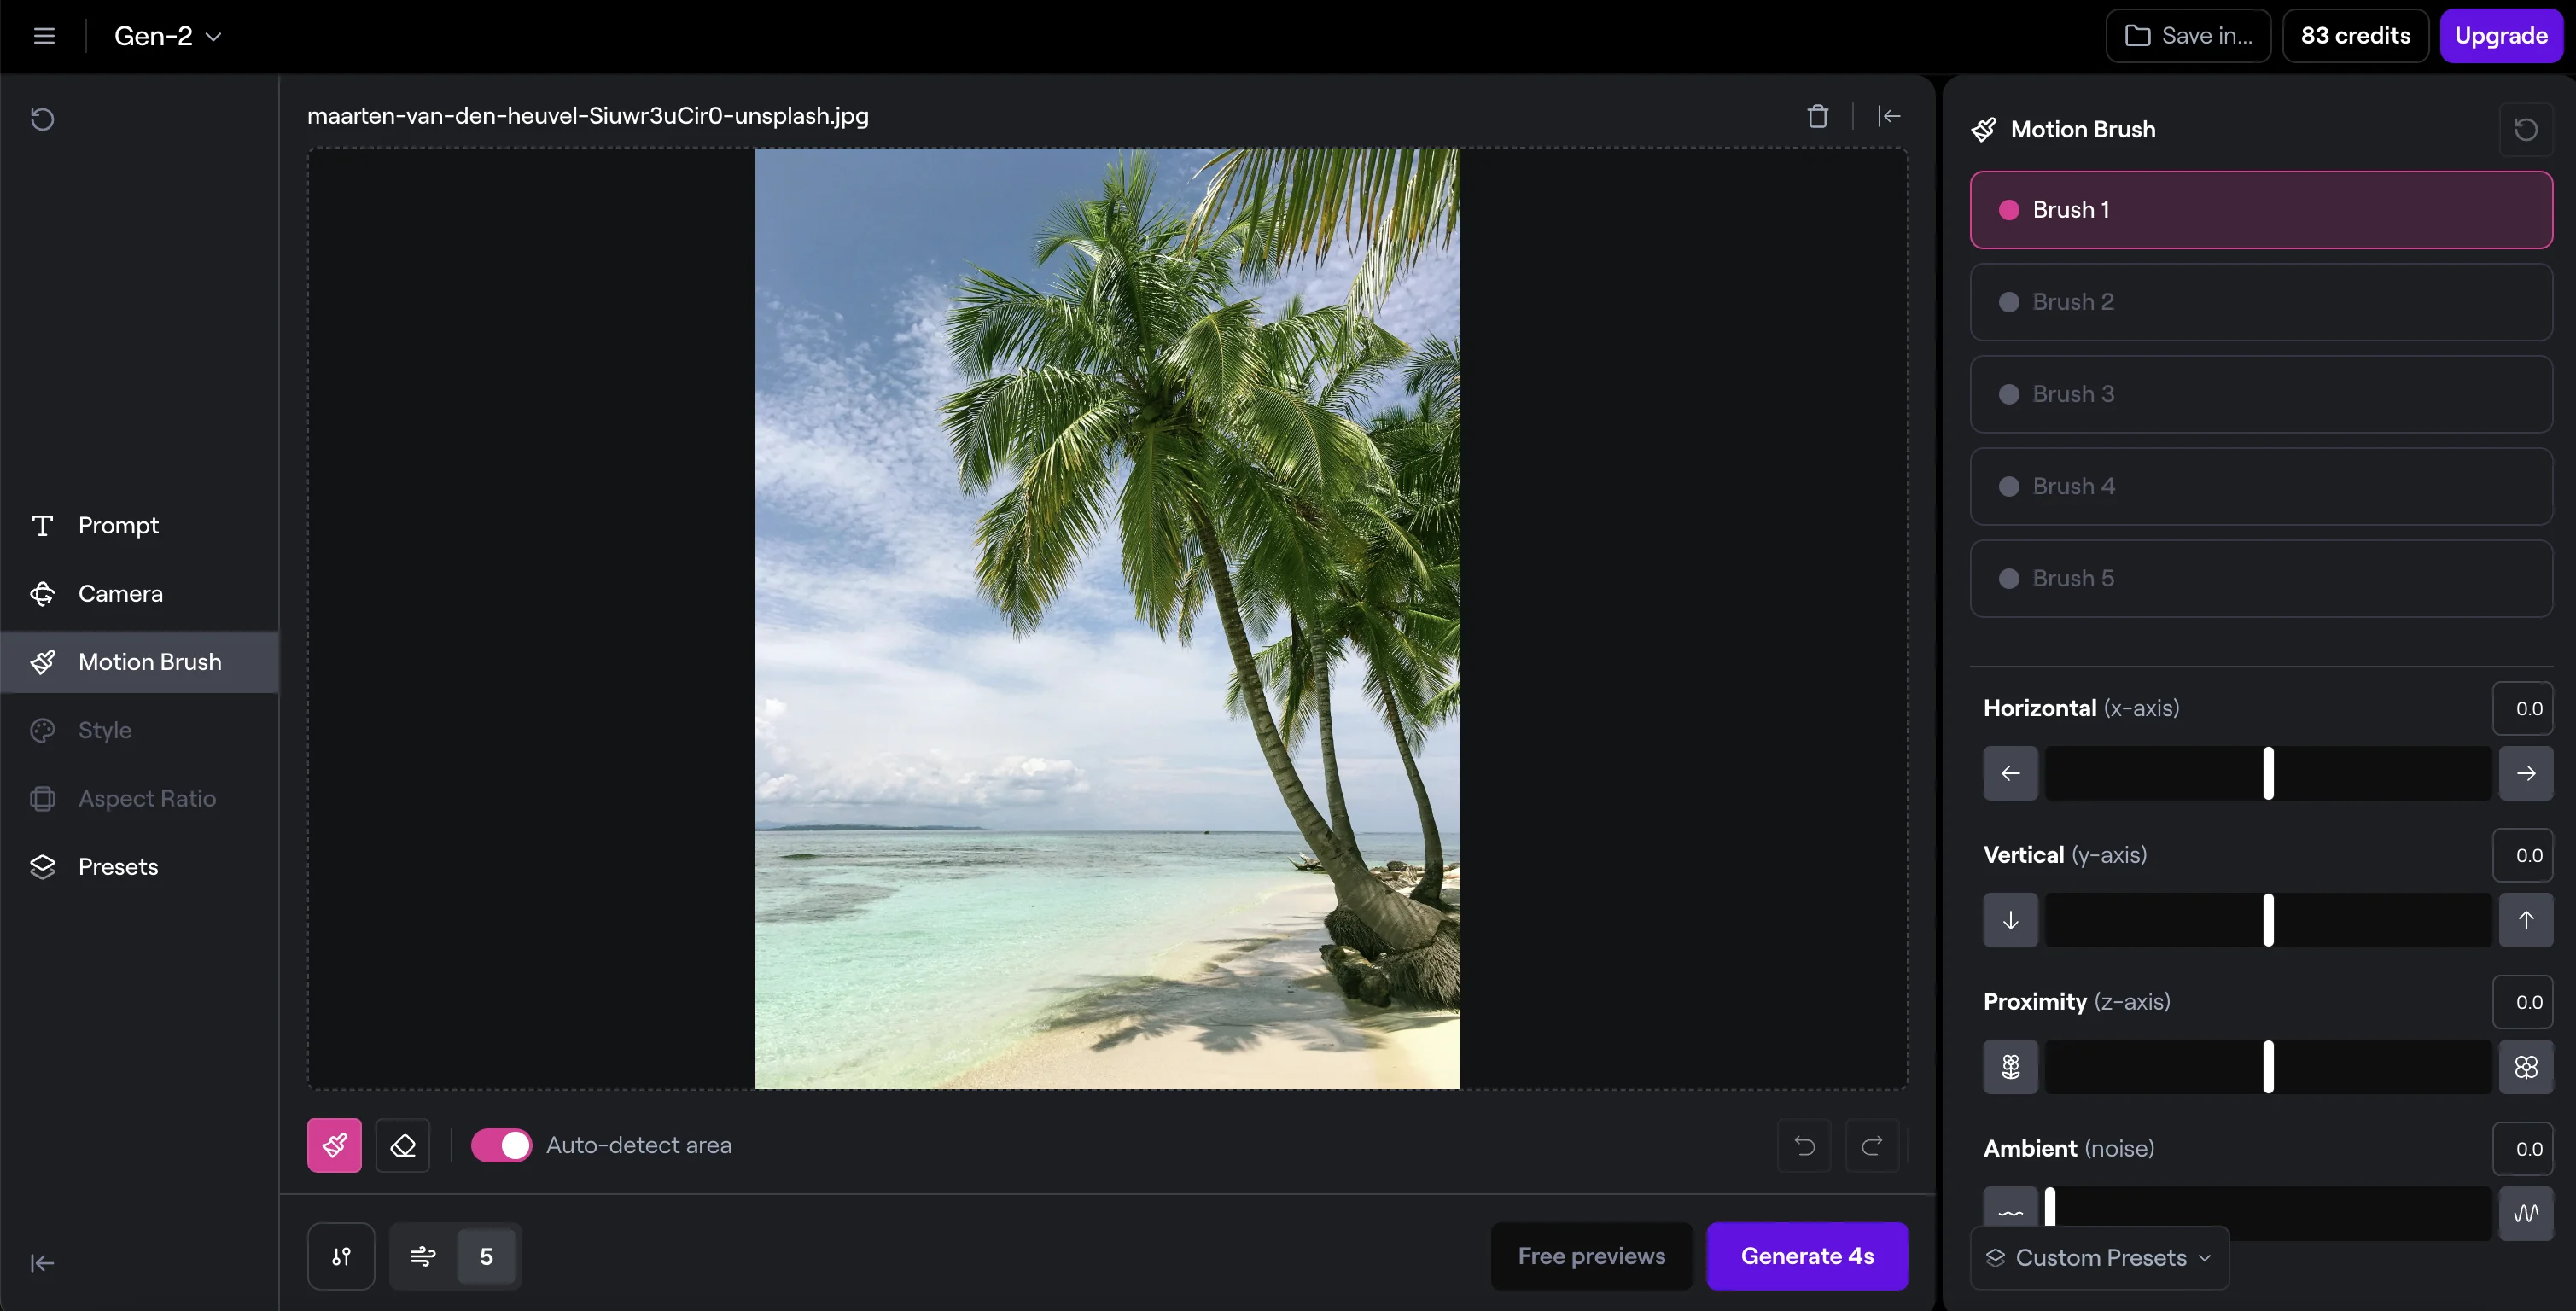
Task: Open the Camera section in sidebar
Action: point(120,594)
